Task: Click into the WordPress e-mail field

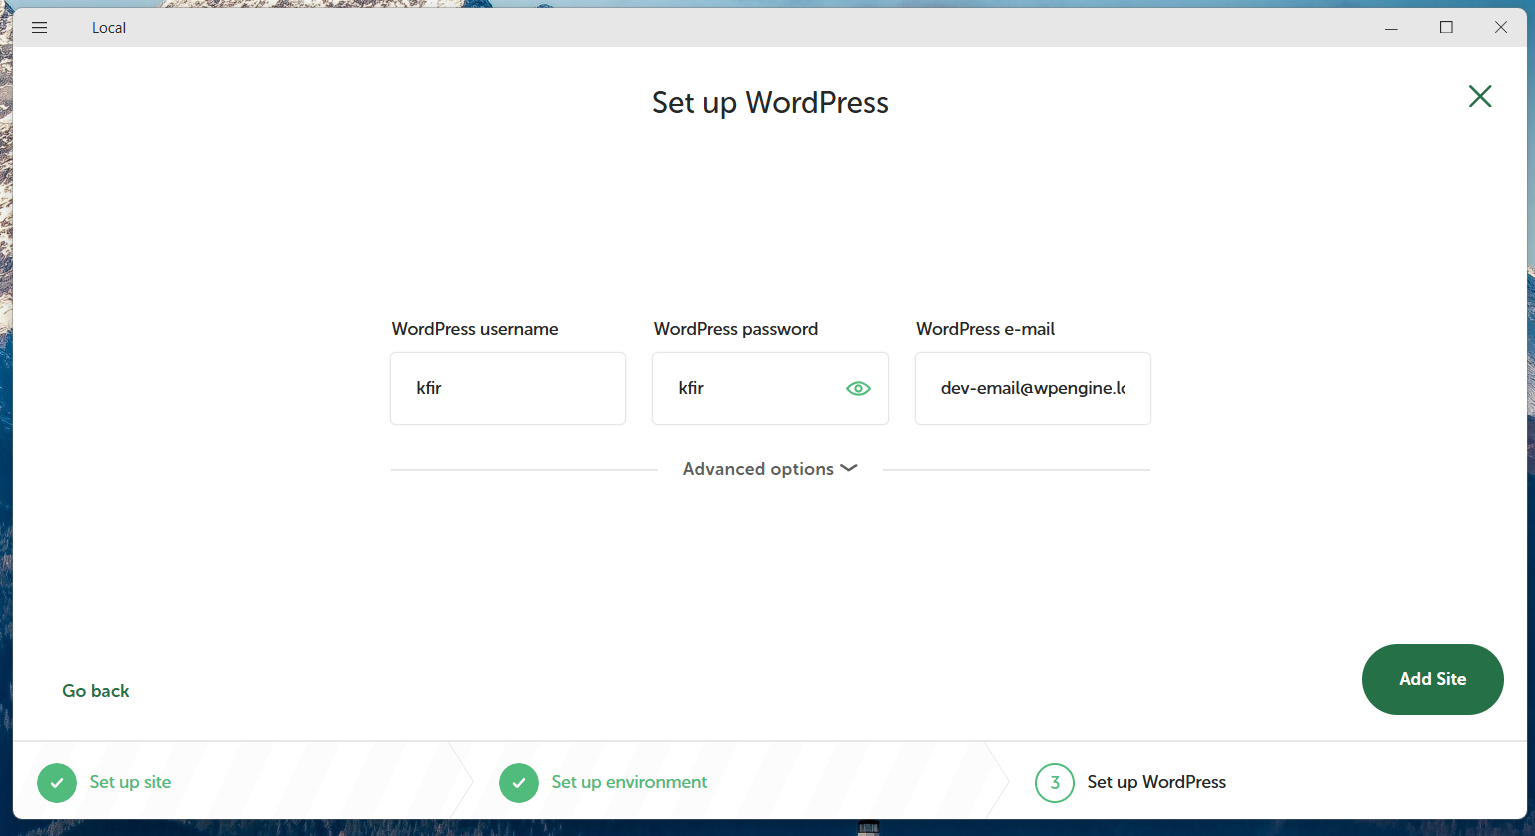Action: 1033,388
